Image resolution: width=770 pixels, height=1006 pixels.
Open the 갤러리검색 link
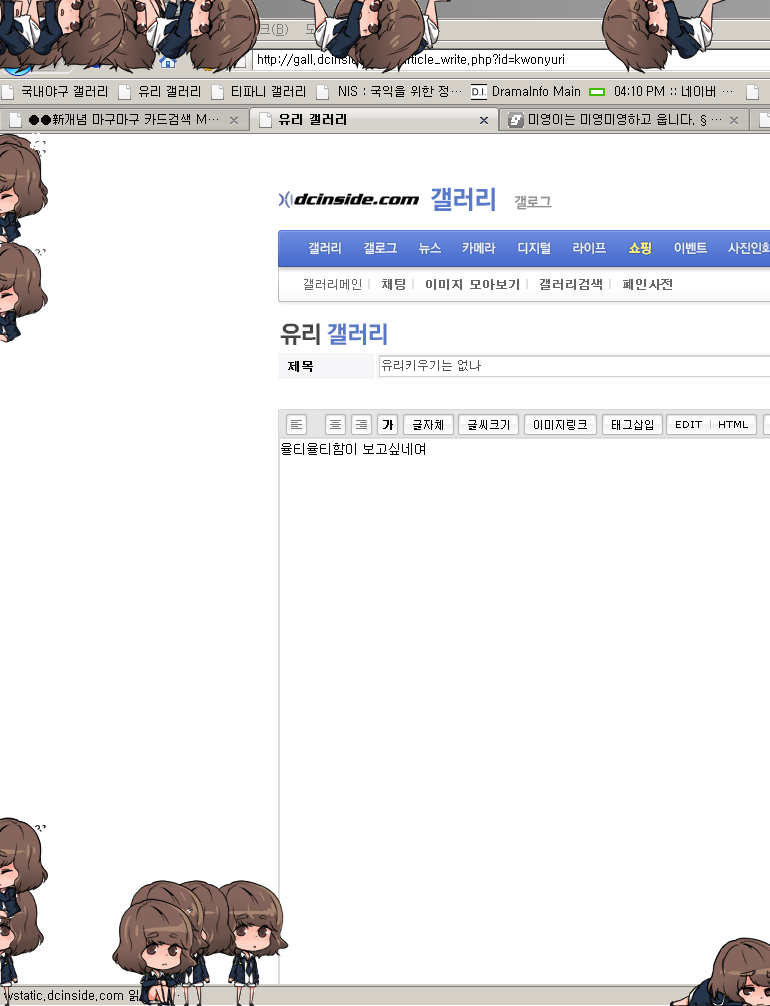tap(570, 284)
